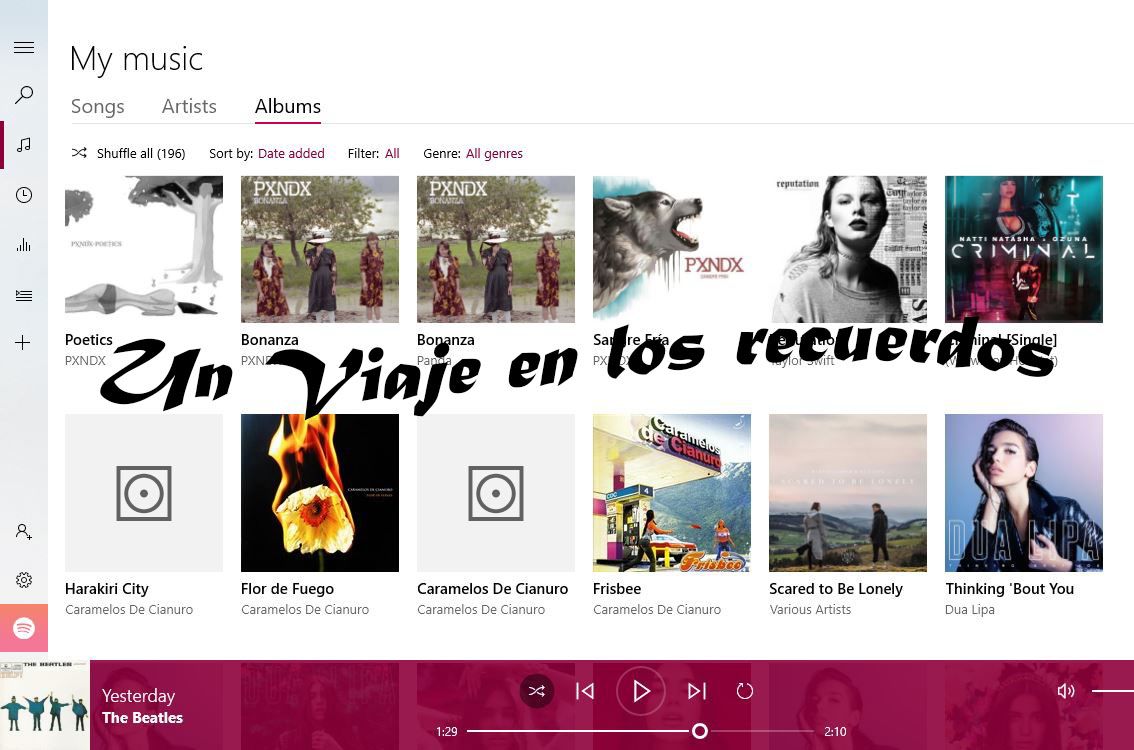This screenshot has width=1134, height=750.
Task: Click the Spotify icon in the sidebar
Action: pos(24,628)
